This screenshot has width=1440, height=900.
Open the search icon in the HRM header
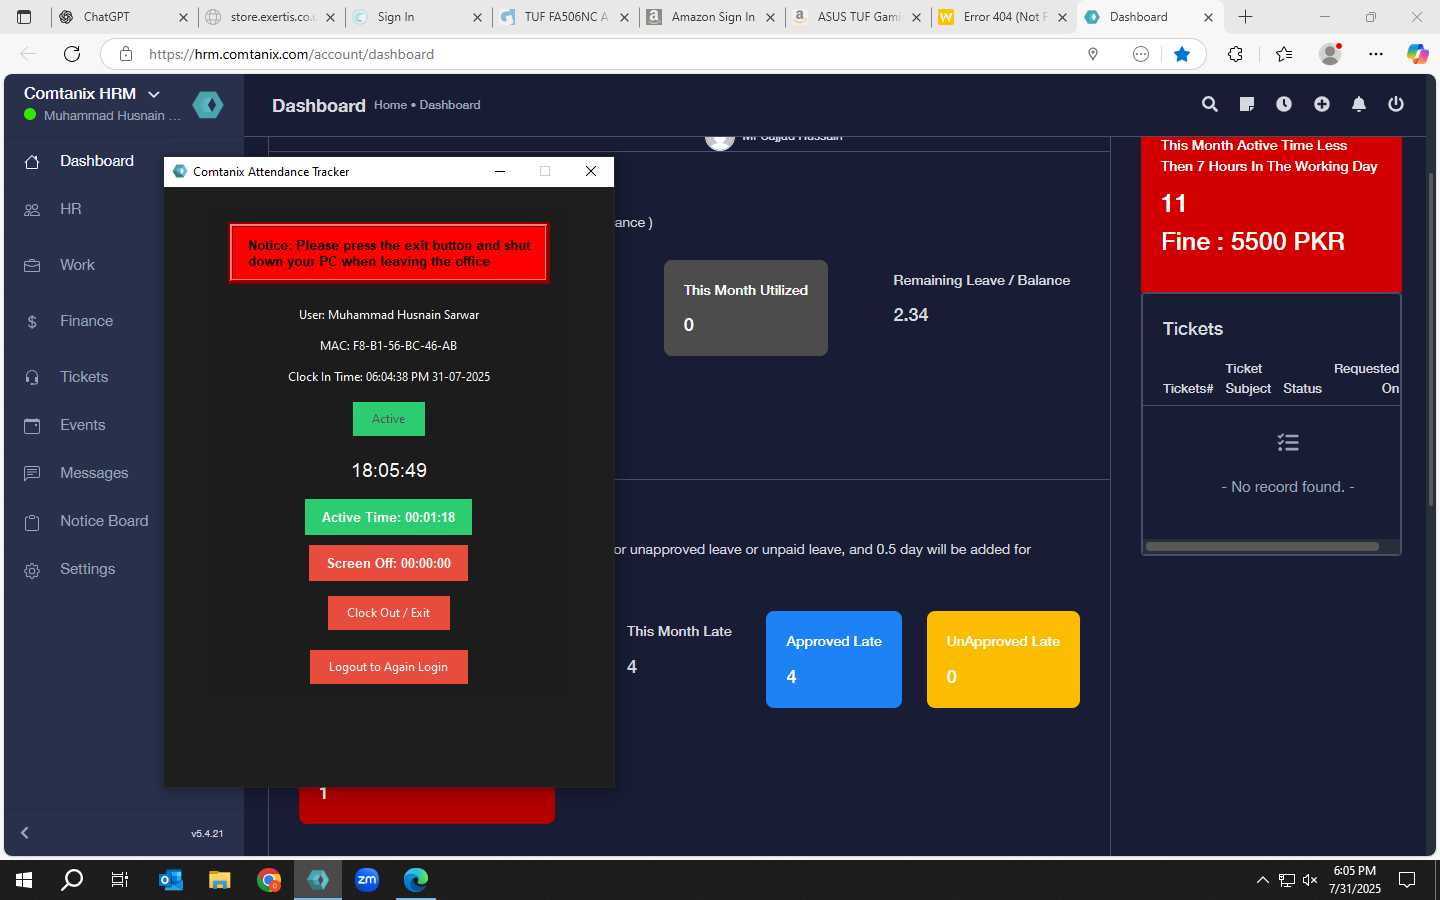[1209, 104]
